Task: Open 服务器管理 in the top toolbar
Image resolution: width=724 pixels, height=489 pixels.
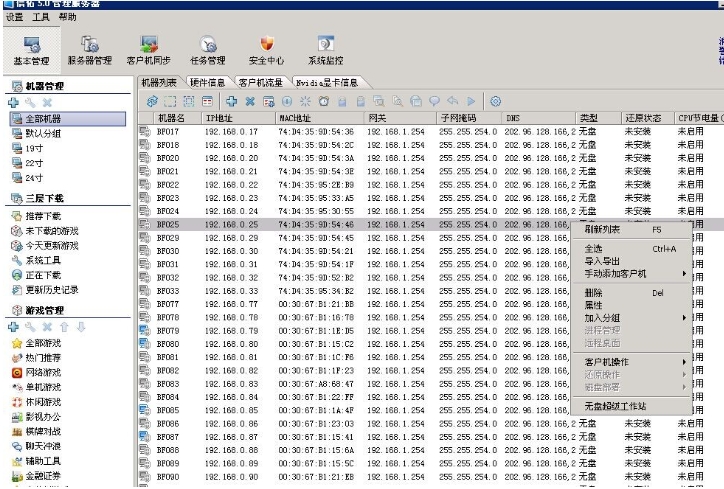Action: (x=90, y=51)
